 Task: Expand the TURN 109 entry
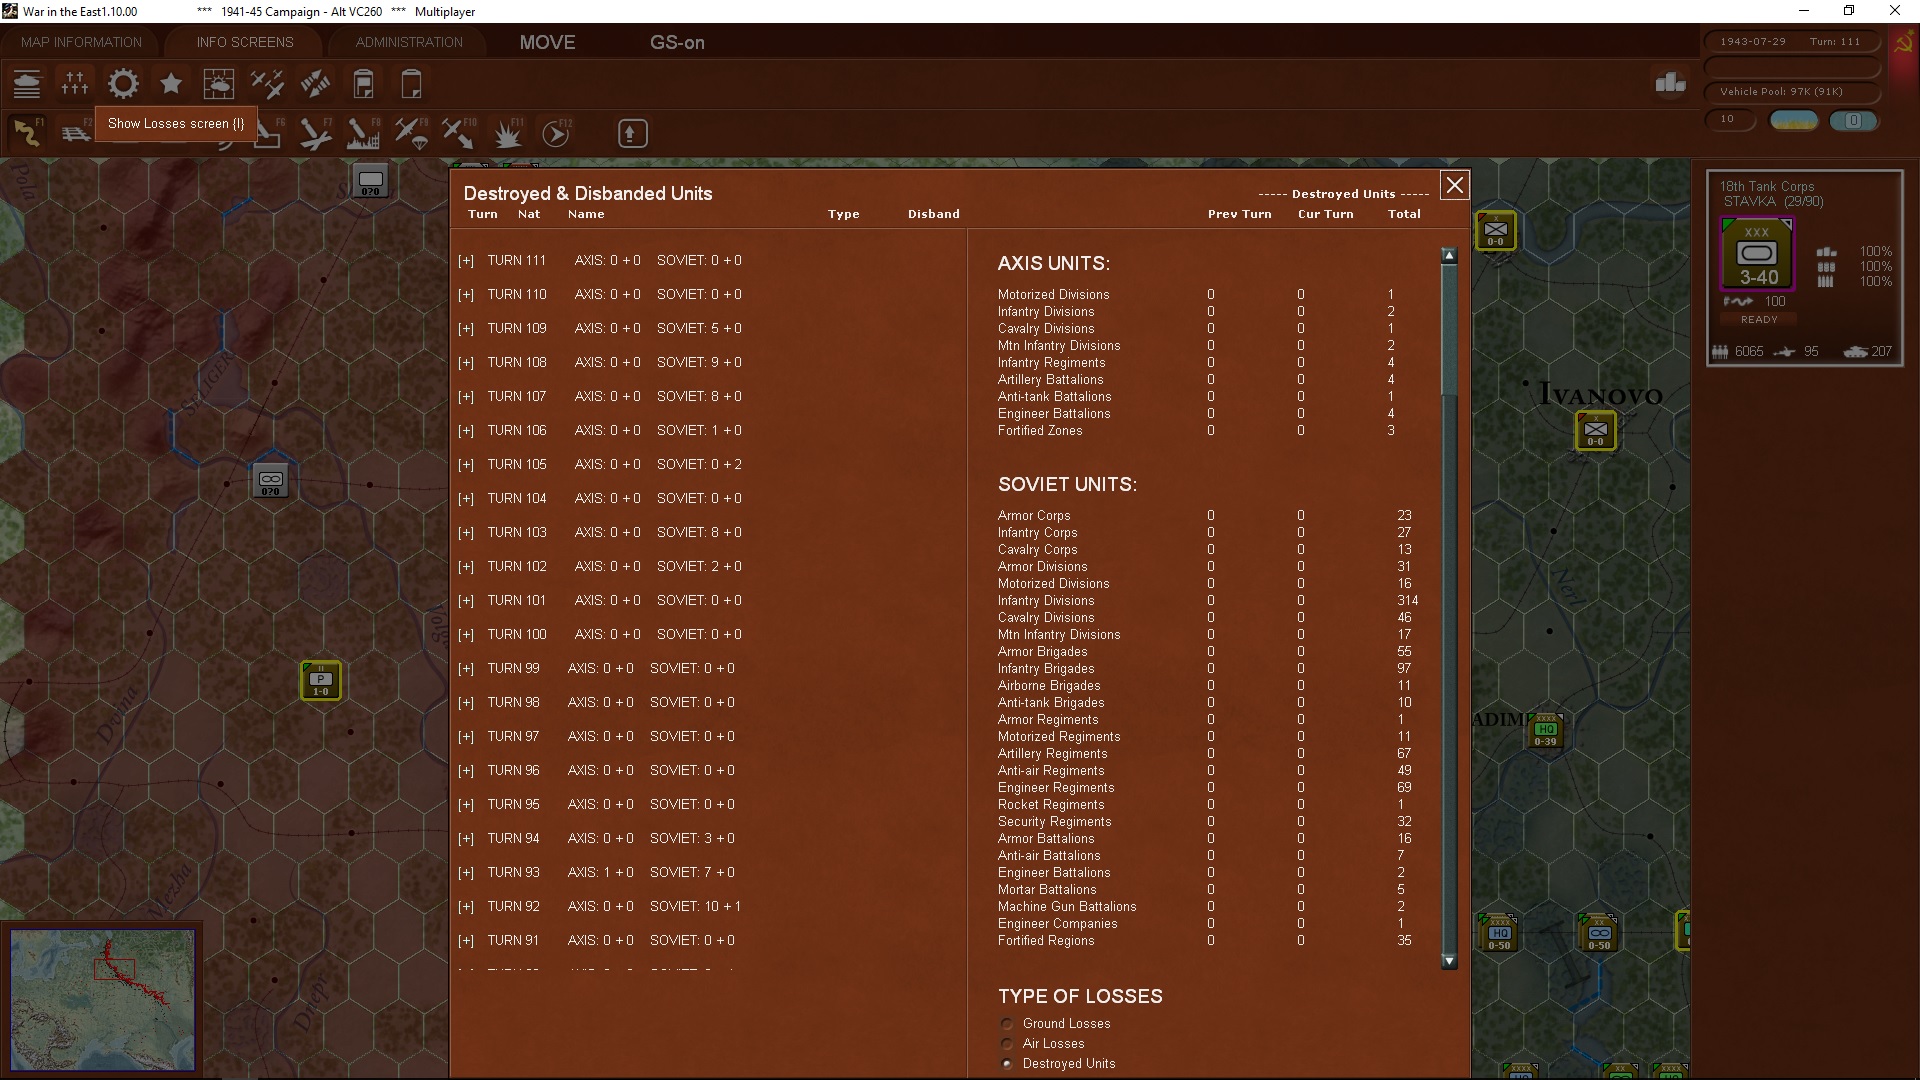click(x=466, y=329)
